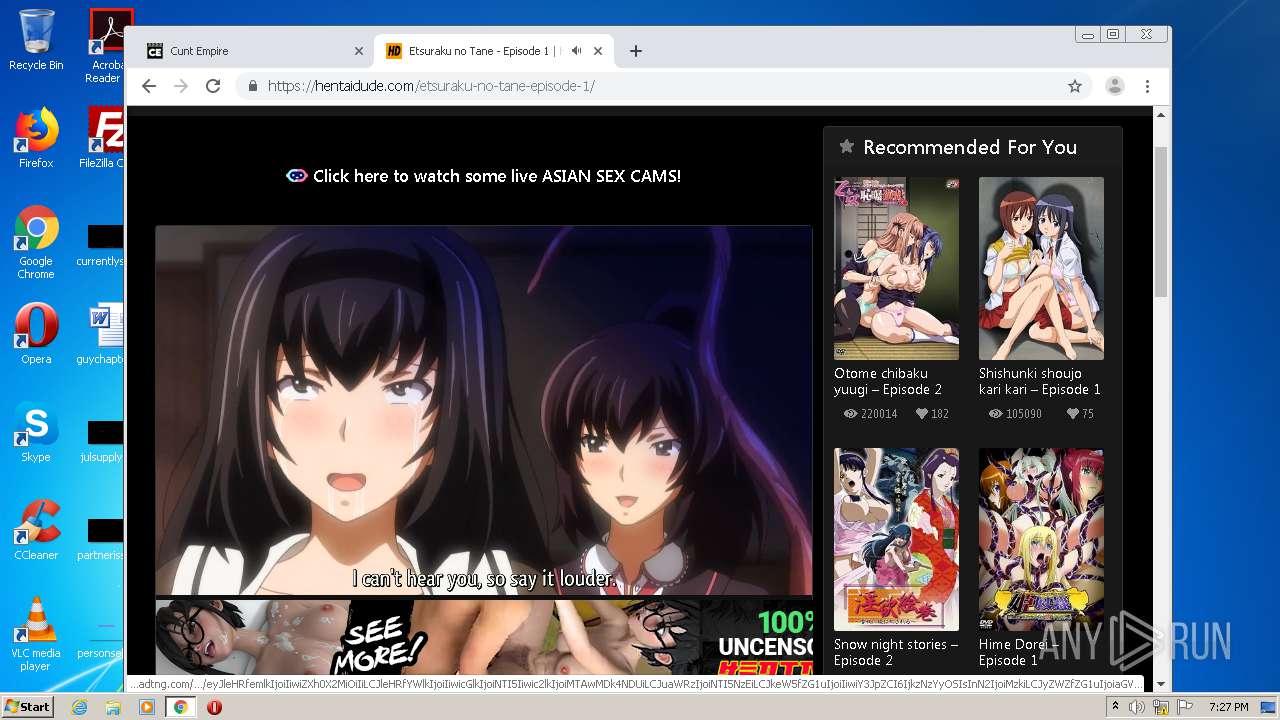Click the SEE MORE banner ad
This screenshot has height=720, width=1280.
[x=484, y=637]
